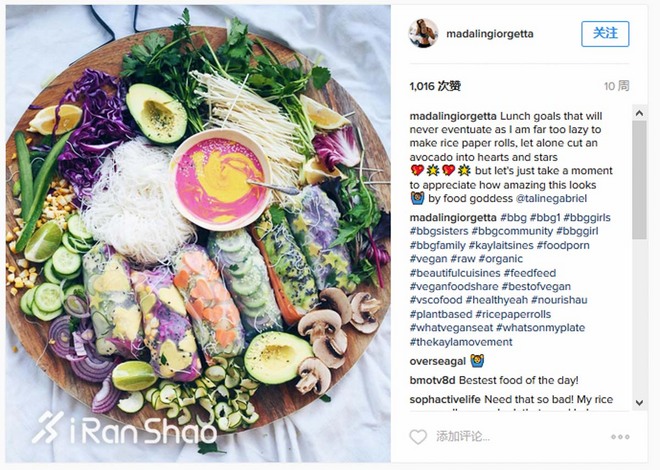This screenshot has height=470, width=660.
Task: Click commenter overseagal username
Action: click(x=437, y=361)
